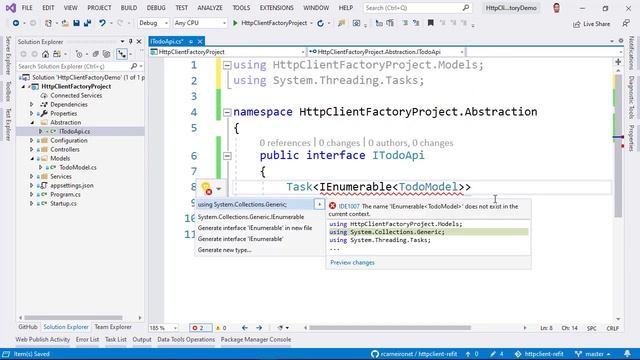Image resolution: width=640 pixels, height=360 pixels.
Task: Click the search magnifier in Solution Explorer
Action: click(133, 66)
